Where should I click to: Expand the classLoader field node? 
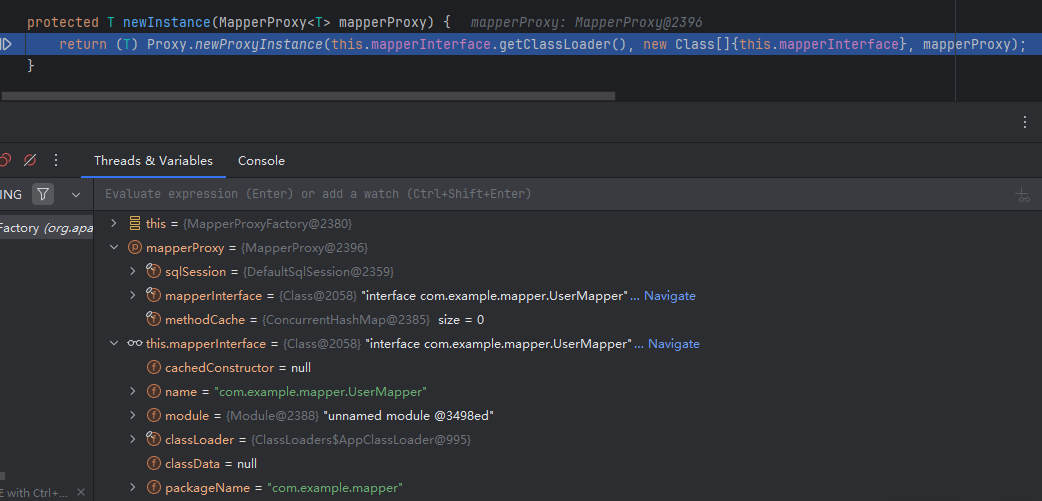tap(133, 439)
